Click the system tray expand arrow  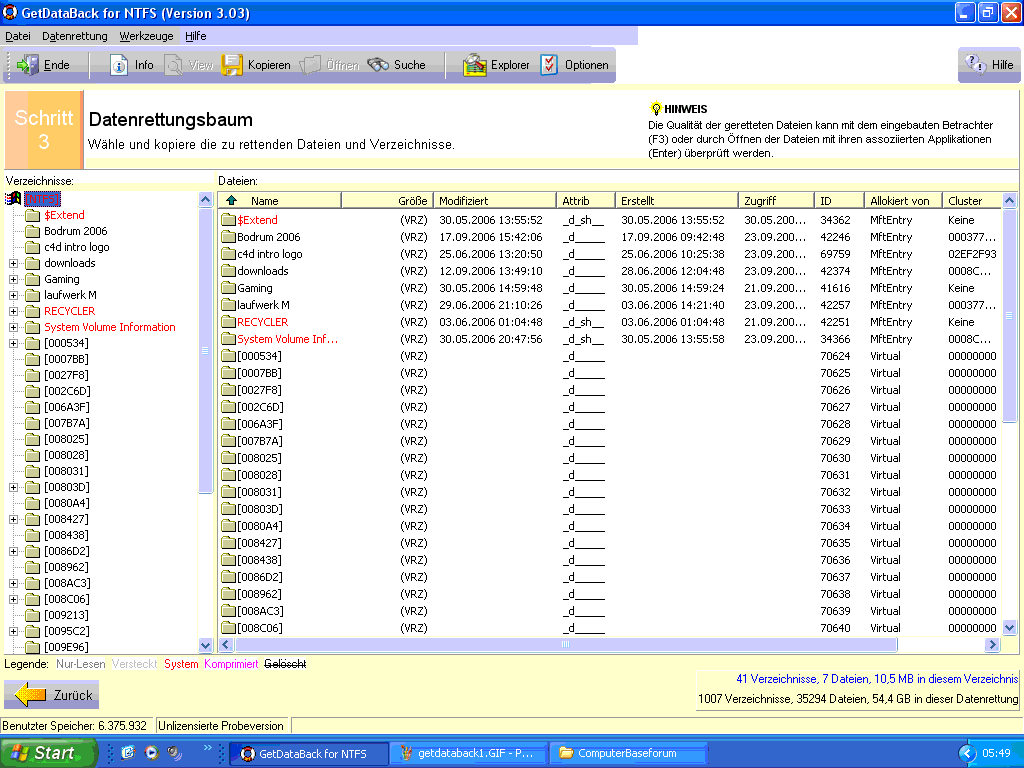tap(966, 753)
